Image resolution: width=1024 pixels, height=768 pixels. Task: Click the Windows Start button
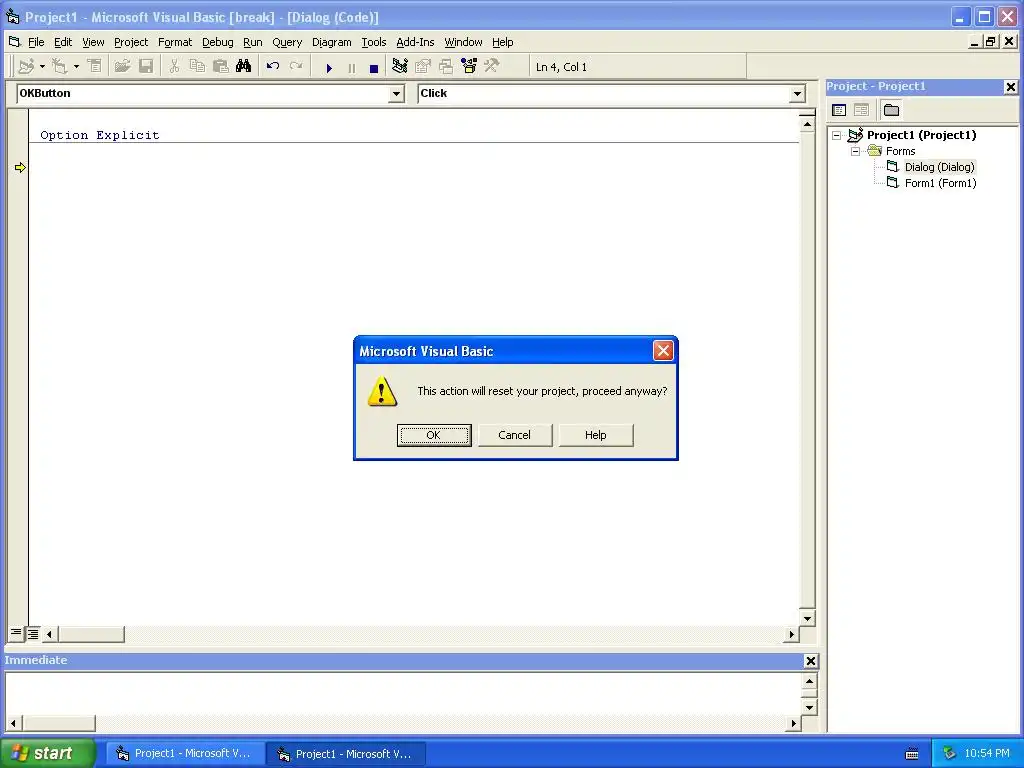click(48, 753)
